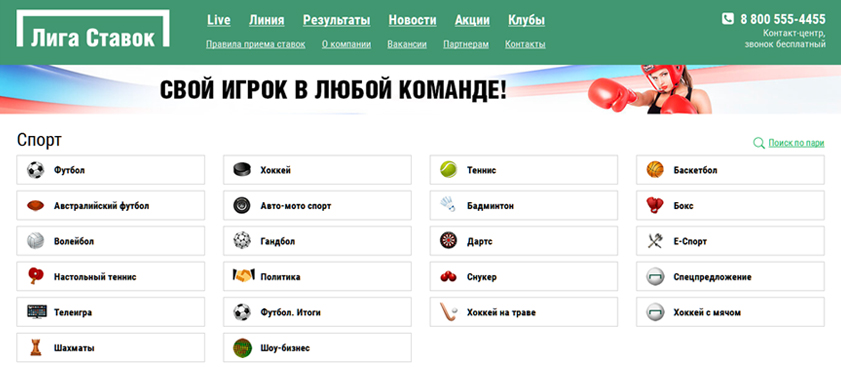
Task: Click the Лига Ставок logo
Action: [93, 28]
